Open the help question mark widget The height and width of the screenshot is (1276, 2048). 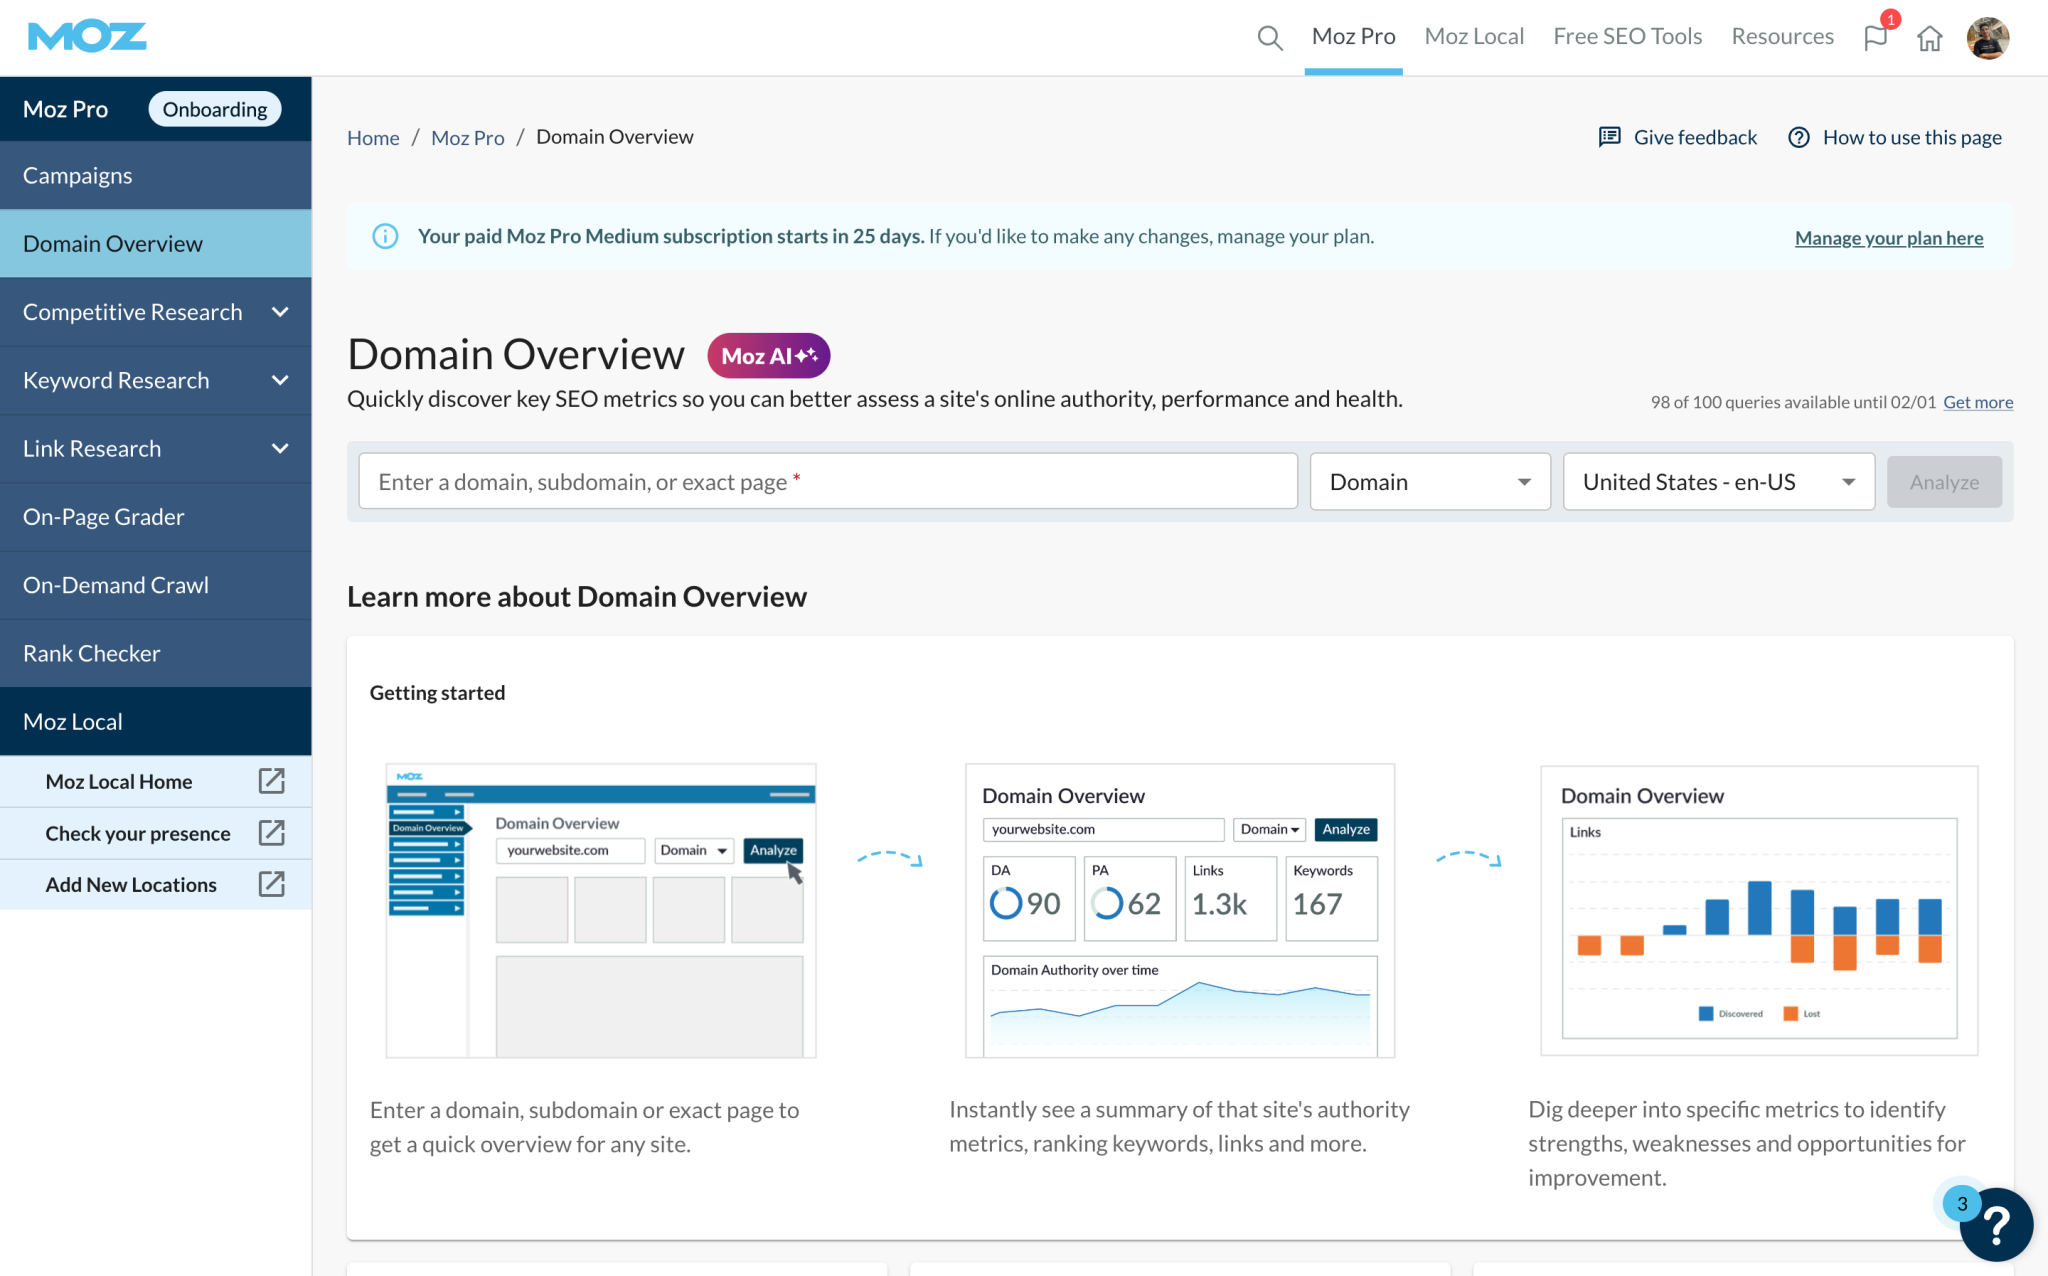[1995, 1224]
